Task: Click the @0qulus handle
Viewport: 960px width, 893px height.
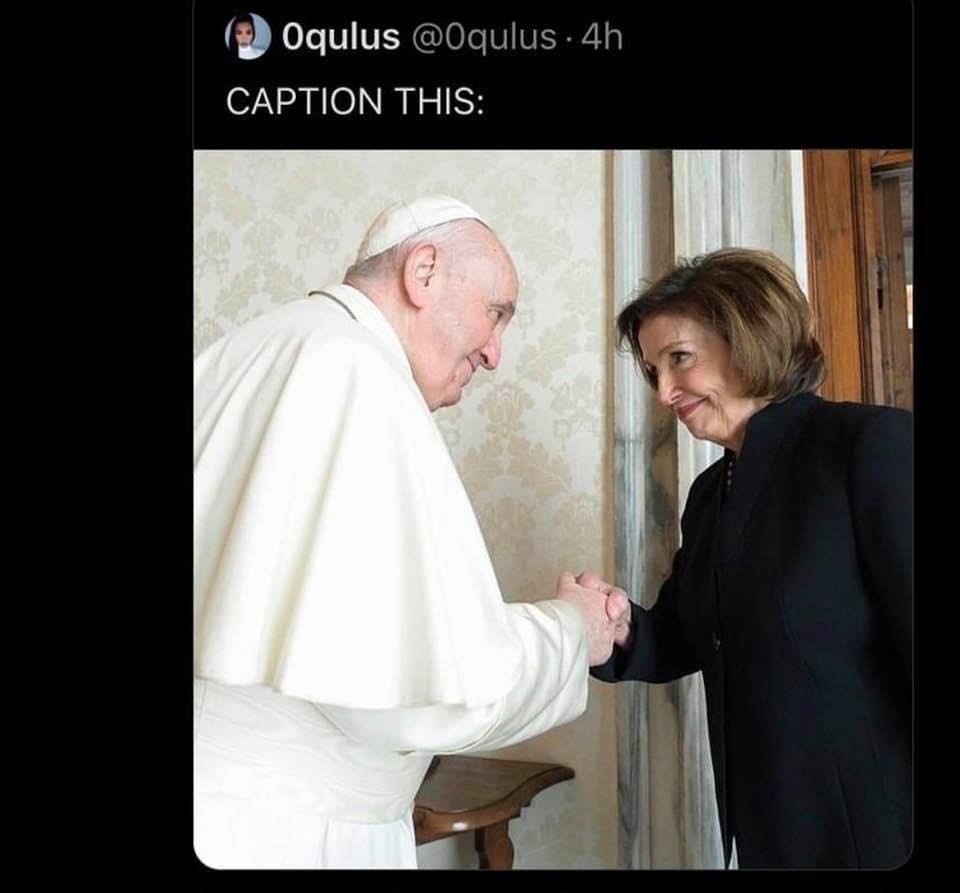Action: click(x=478, y=38)
